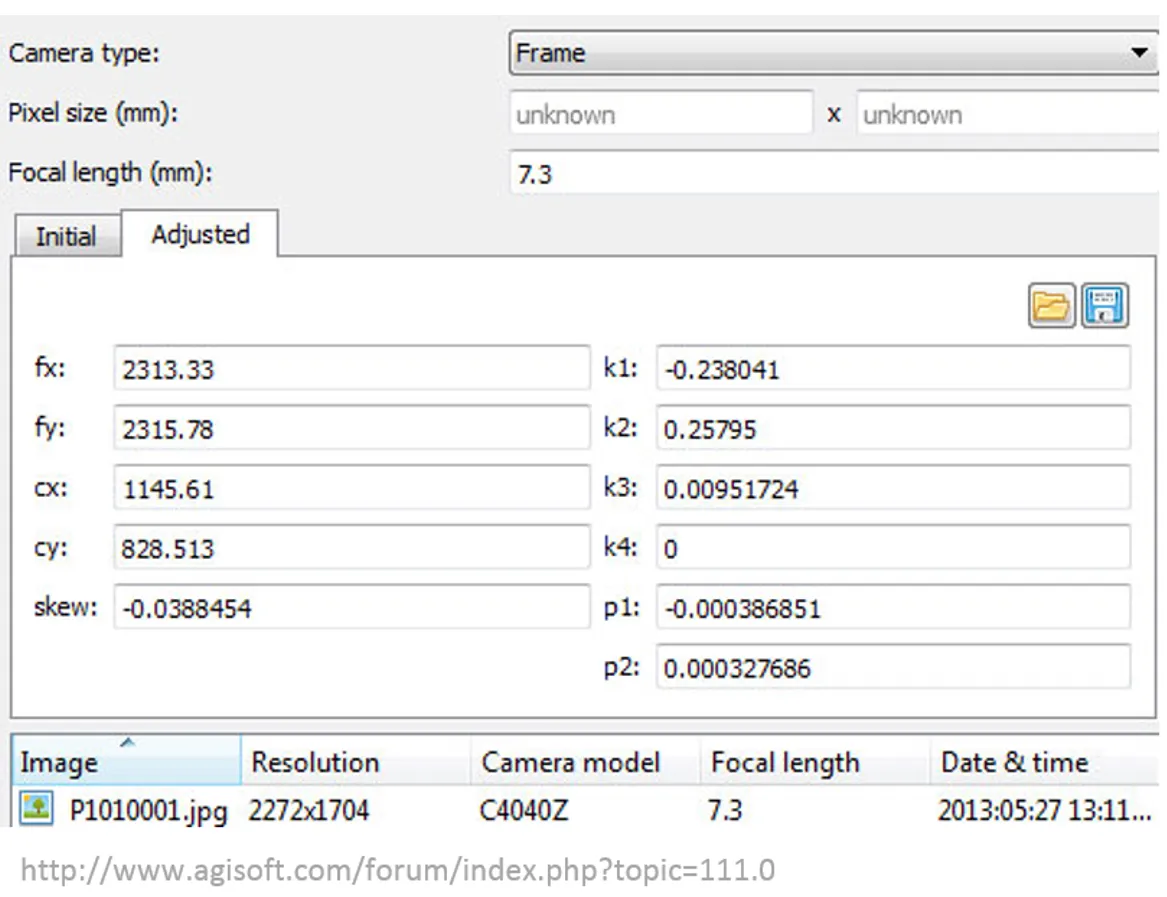Click the P1010001.jpg image file icon

pyautogui.click(x=38, y=808)
